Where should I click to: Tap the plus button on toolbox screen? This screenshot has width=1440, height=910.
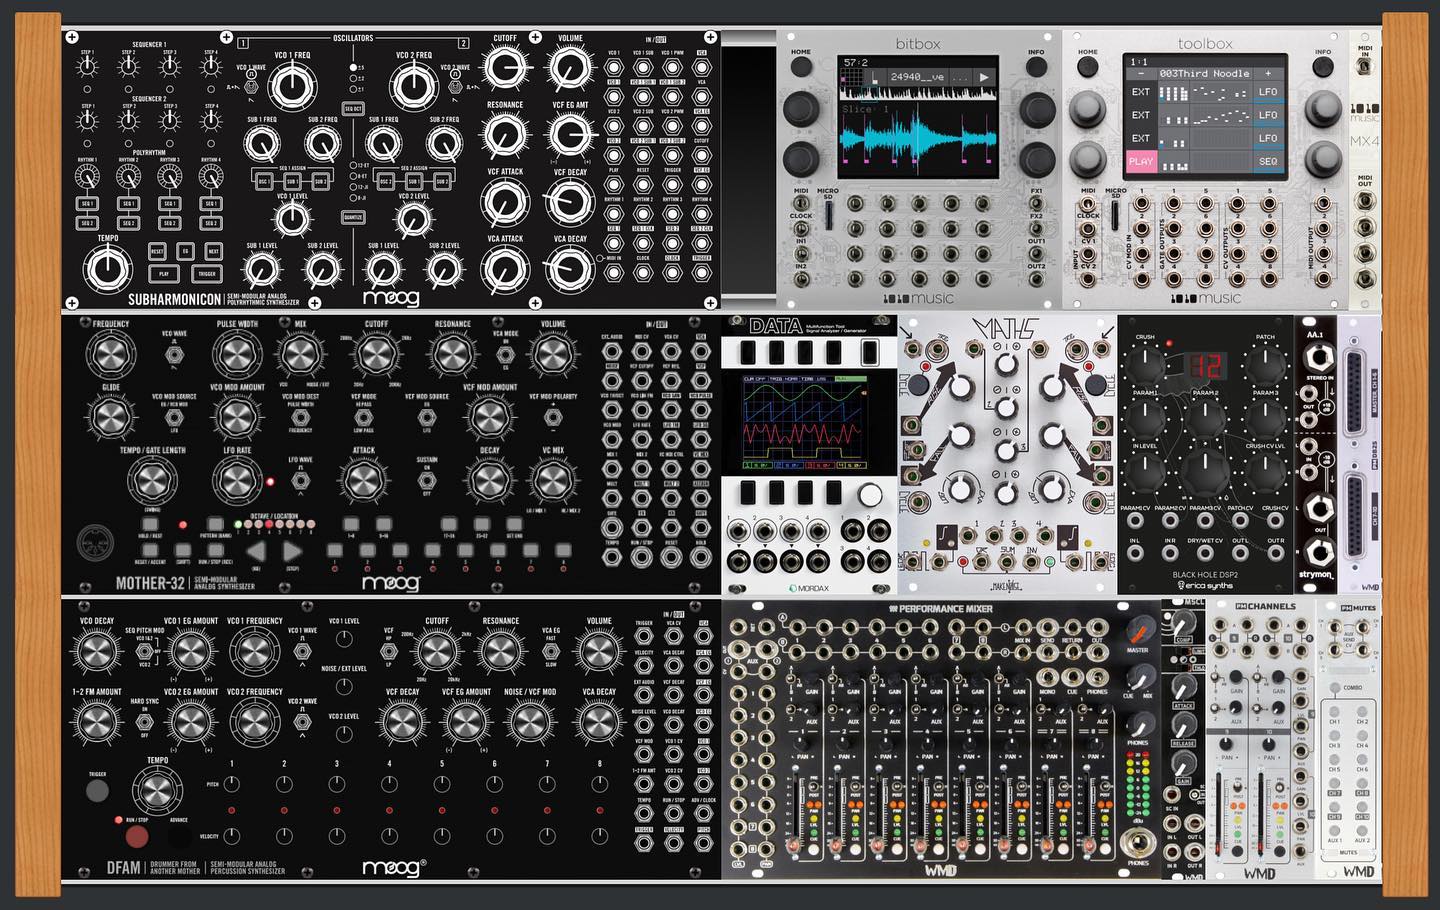[1267, 74]
